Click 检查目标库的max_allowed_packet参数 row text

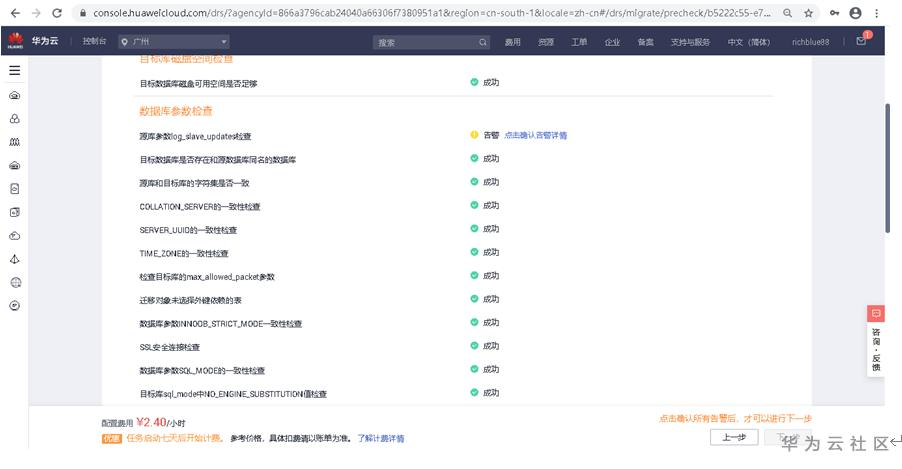(x=207, y=277)
